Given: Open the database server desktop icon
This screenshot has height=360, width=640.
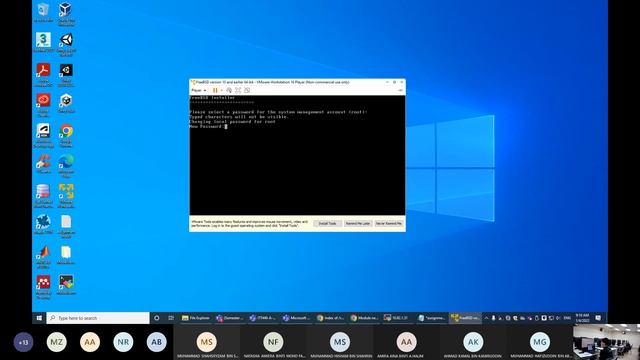Looking at the screenshot, I should coord(43,196).
